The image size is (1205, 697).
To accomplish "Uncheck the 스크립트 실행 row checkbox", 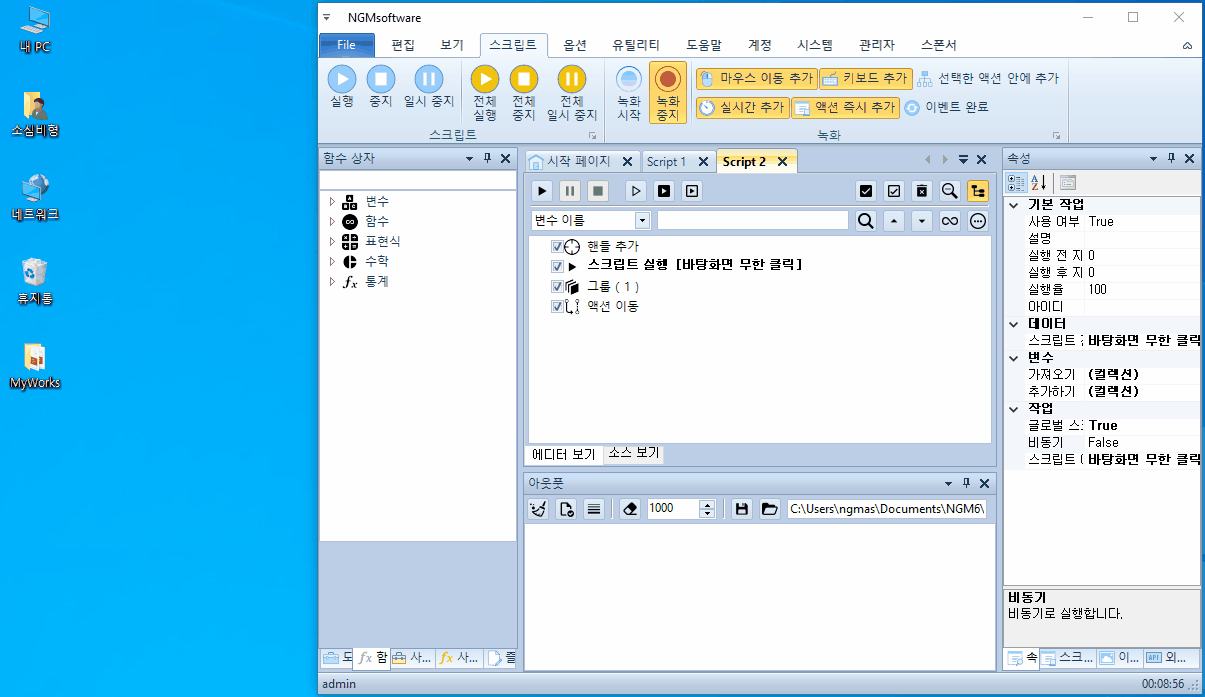I will 557,267.
